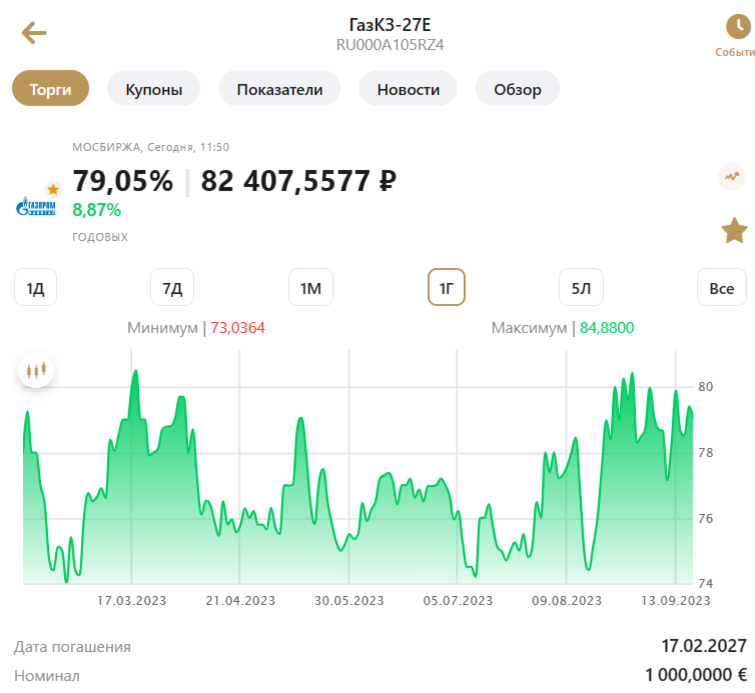Open the chart analysis trend icon

(x=732, y=177)
